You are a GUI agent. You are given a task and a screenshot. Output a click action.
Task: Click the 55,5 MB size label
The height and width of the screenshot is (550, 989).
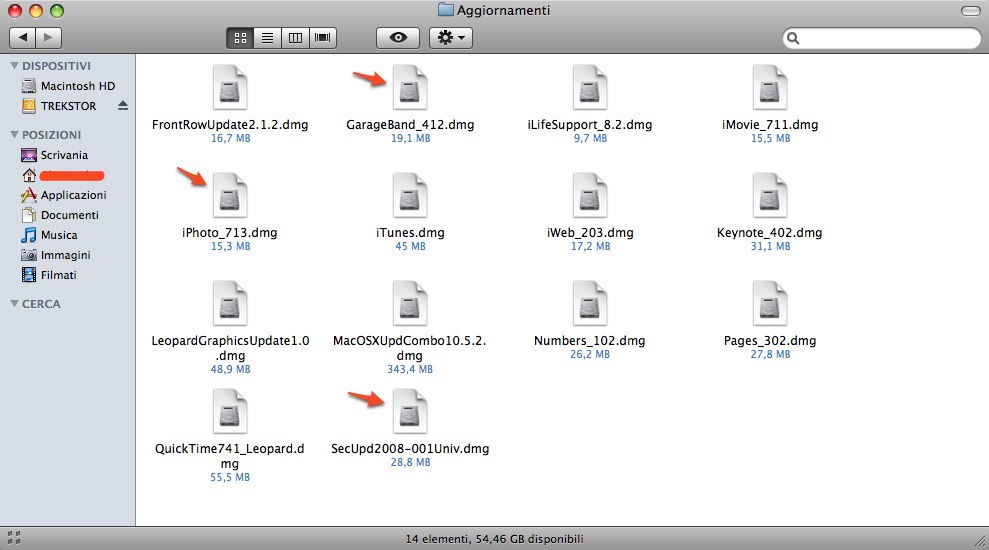pyautogui.click(x=230, y=477)
